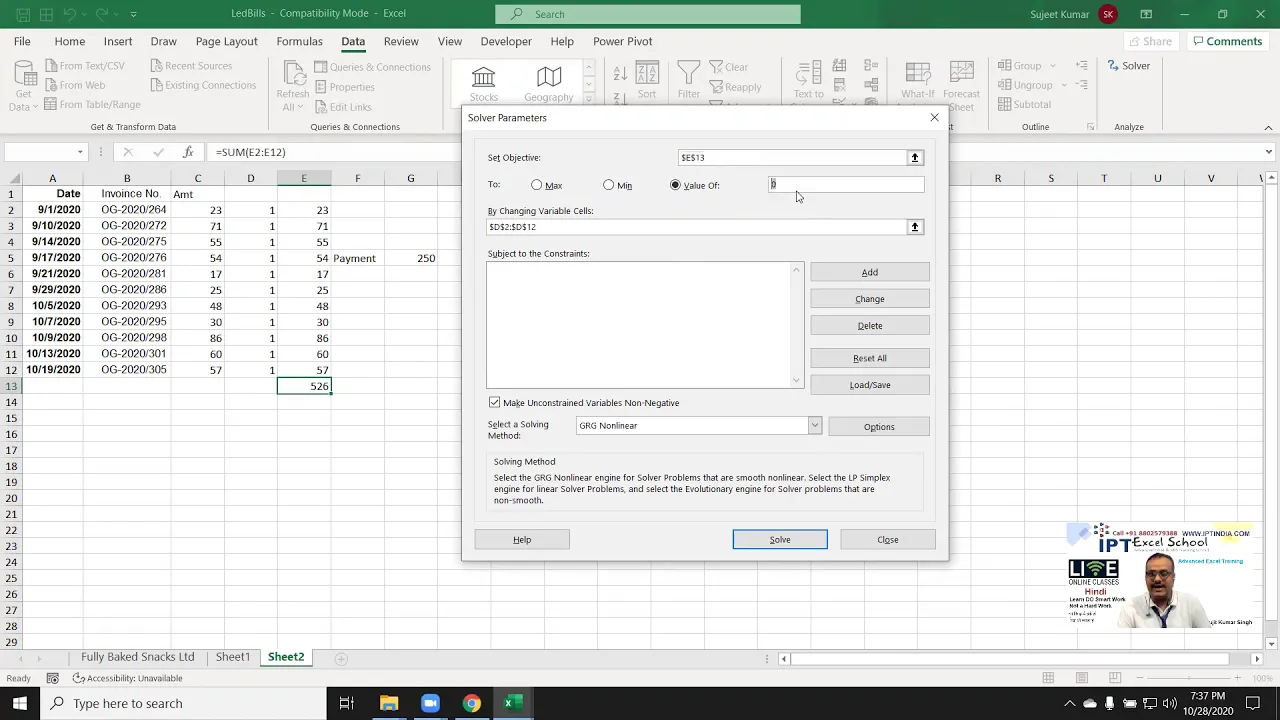Click the Changing Variable Cells range selector arrow

pos(914,227)
